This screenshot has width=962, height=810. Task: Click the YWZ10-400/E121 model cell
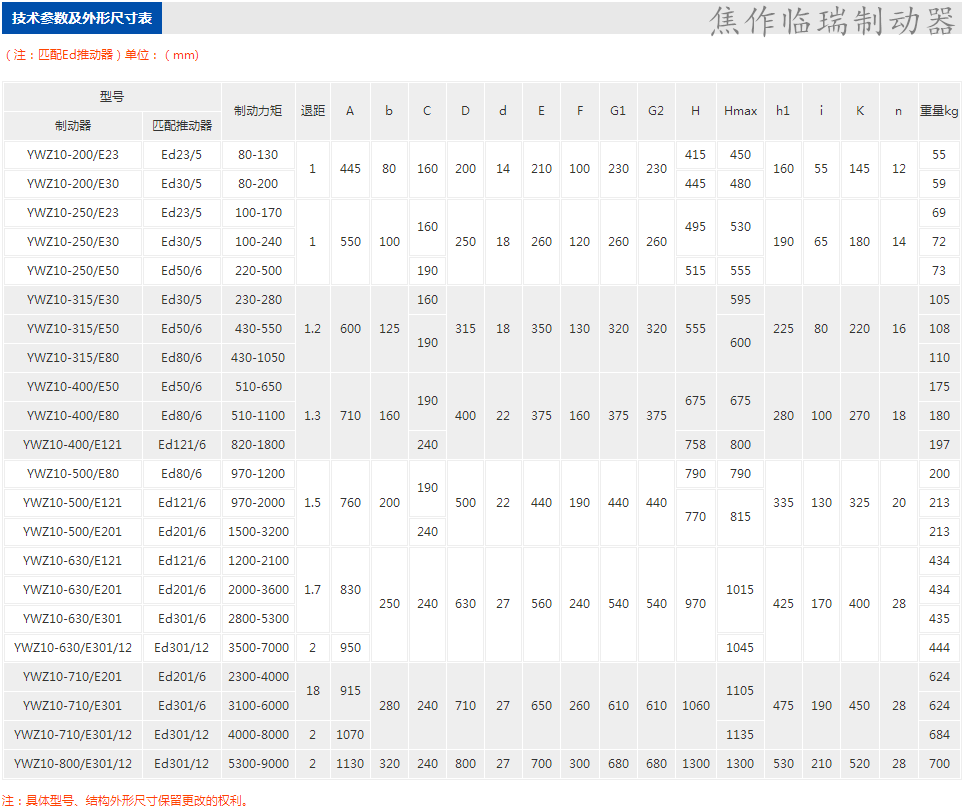pyautogui.click(x=71, y=445)
